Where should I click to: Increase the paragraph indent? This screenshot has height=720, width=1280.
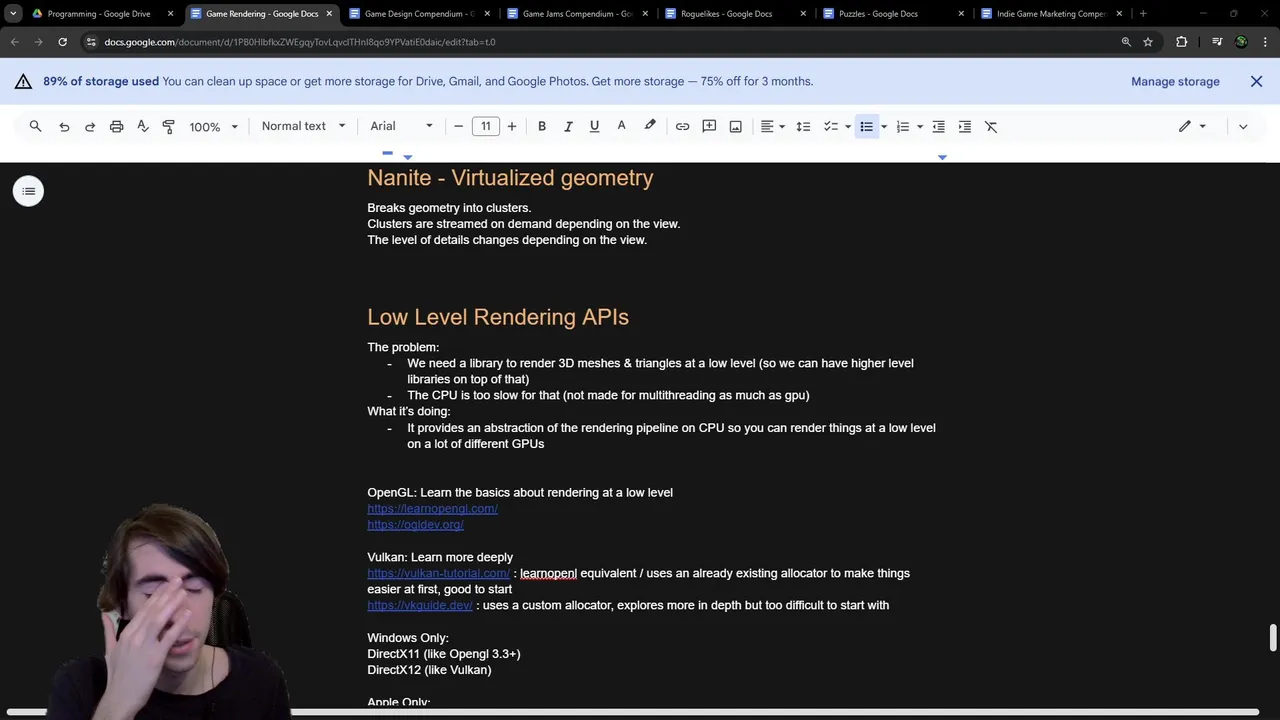pos(964,126)
